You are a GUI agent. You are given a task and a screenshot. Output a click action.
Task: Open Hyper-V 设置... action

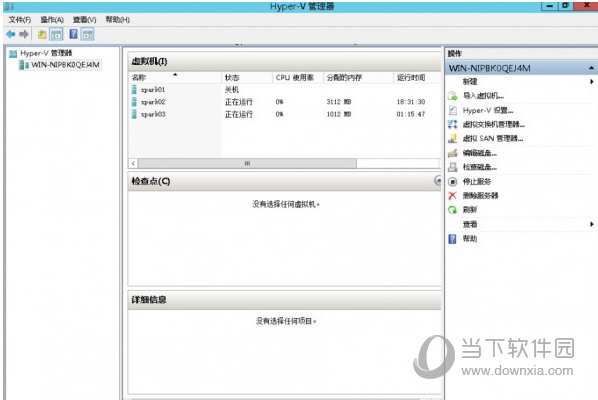coord(488,111)
